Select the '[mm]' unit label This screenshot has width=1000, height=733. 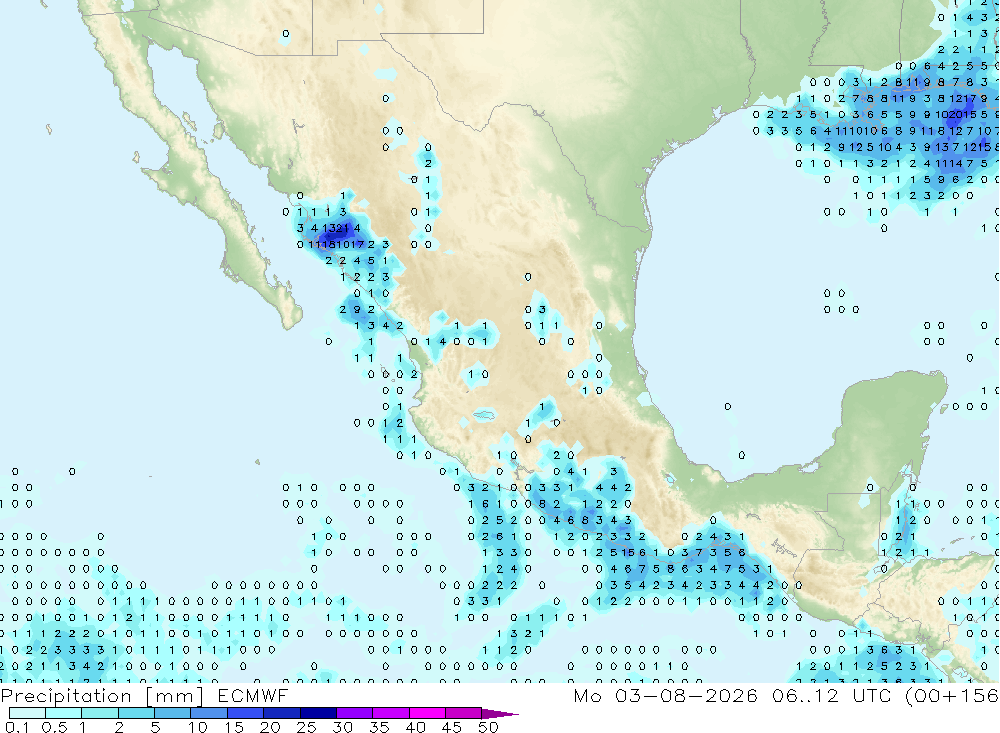coord(174,696)
